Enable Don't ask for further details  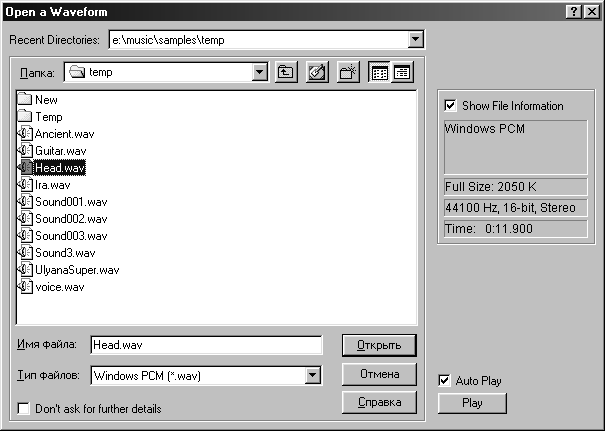(x=24, y=408)
